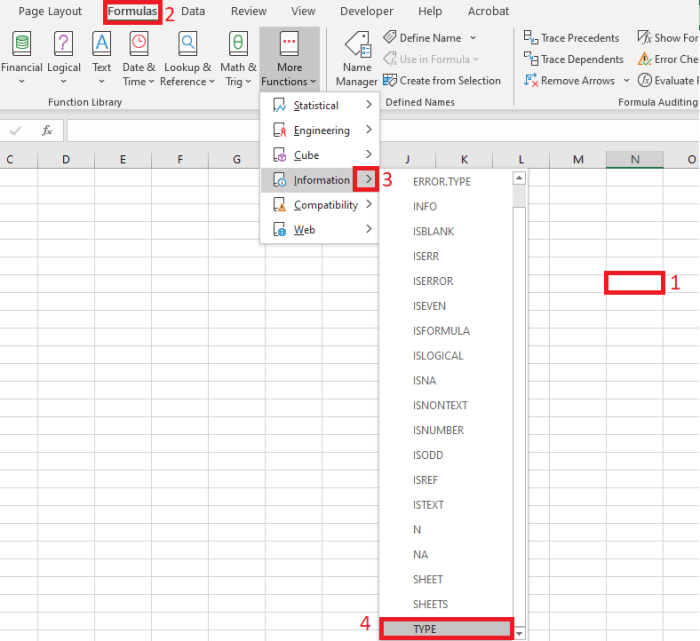Screen dimensions: 700x641
Task: Open the Text functions library
Action: tap(101, 57)
